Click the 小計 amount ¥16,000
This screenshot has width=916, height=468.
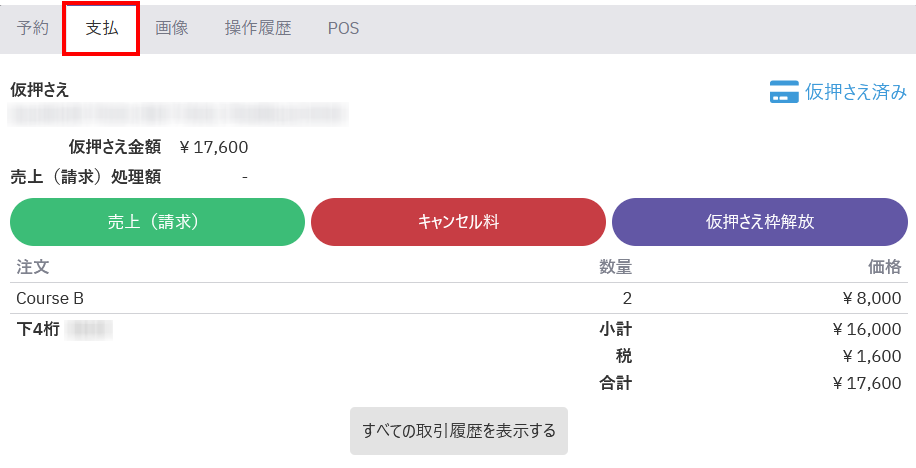click(866, 329)
